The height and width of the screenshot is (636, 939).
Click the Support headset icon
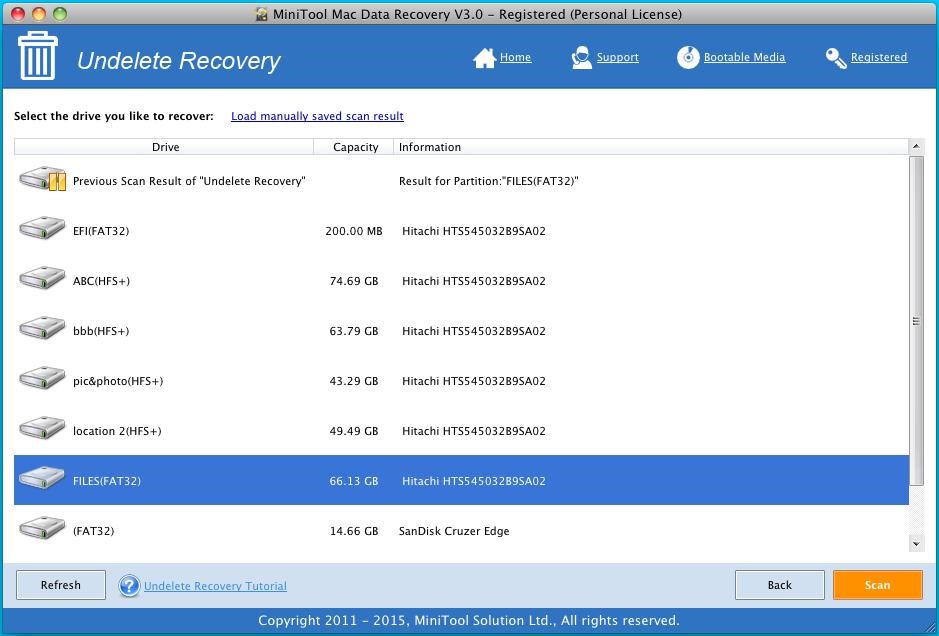tap(581, 58)
